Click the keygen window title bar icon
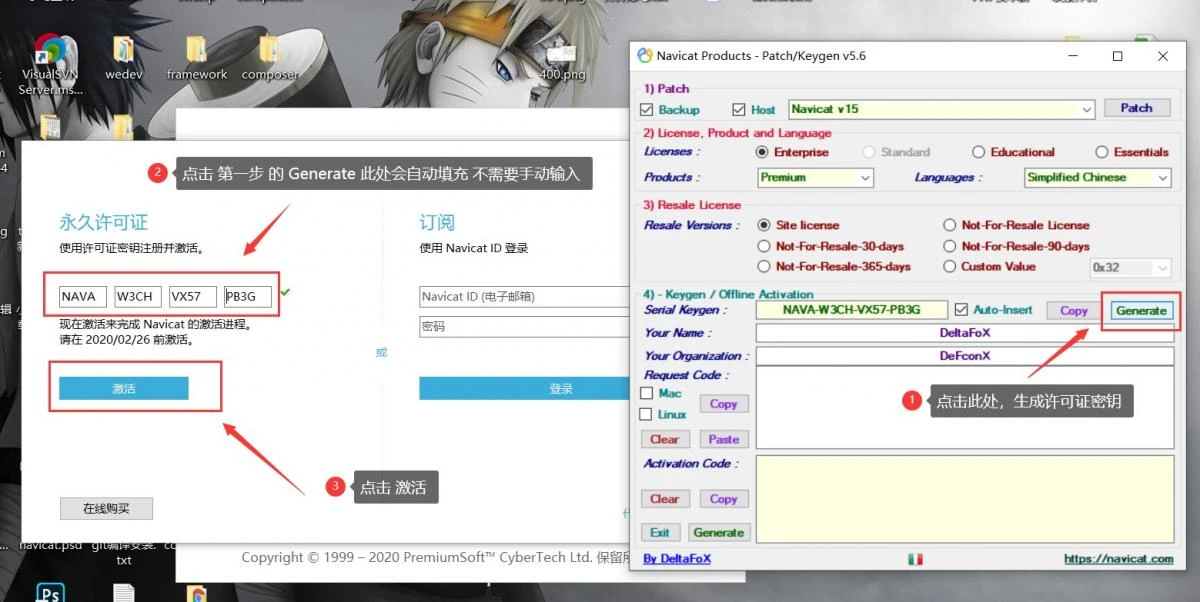The height and width of the screenshot is (602, 1200). [x=645, y=56]
